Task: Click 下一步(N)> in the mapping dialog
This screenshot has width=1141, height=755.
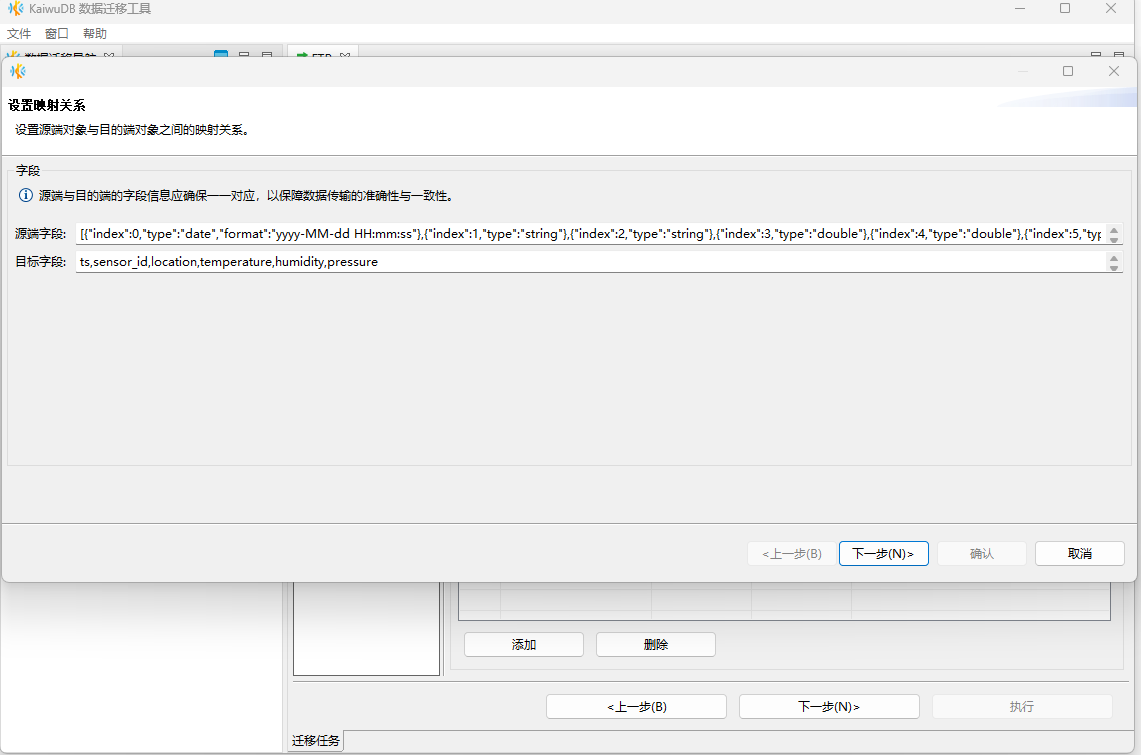Action: click(x=883, y=554)
